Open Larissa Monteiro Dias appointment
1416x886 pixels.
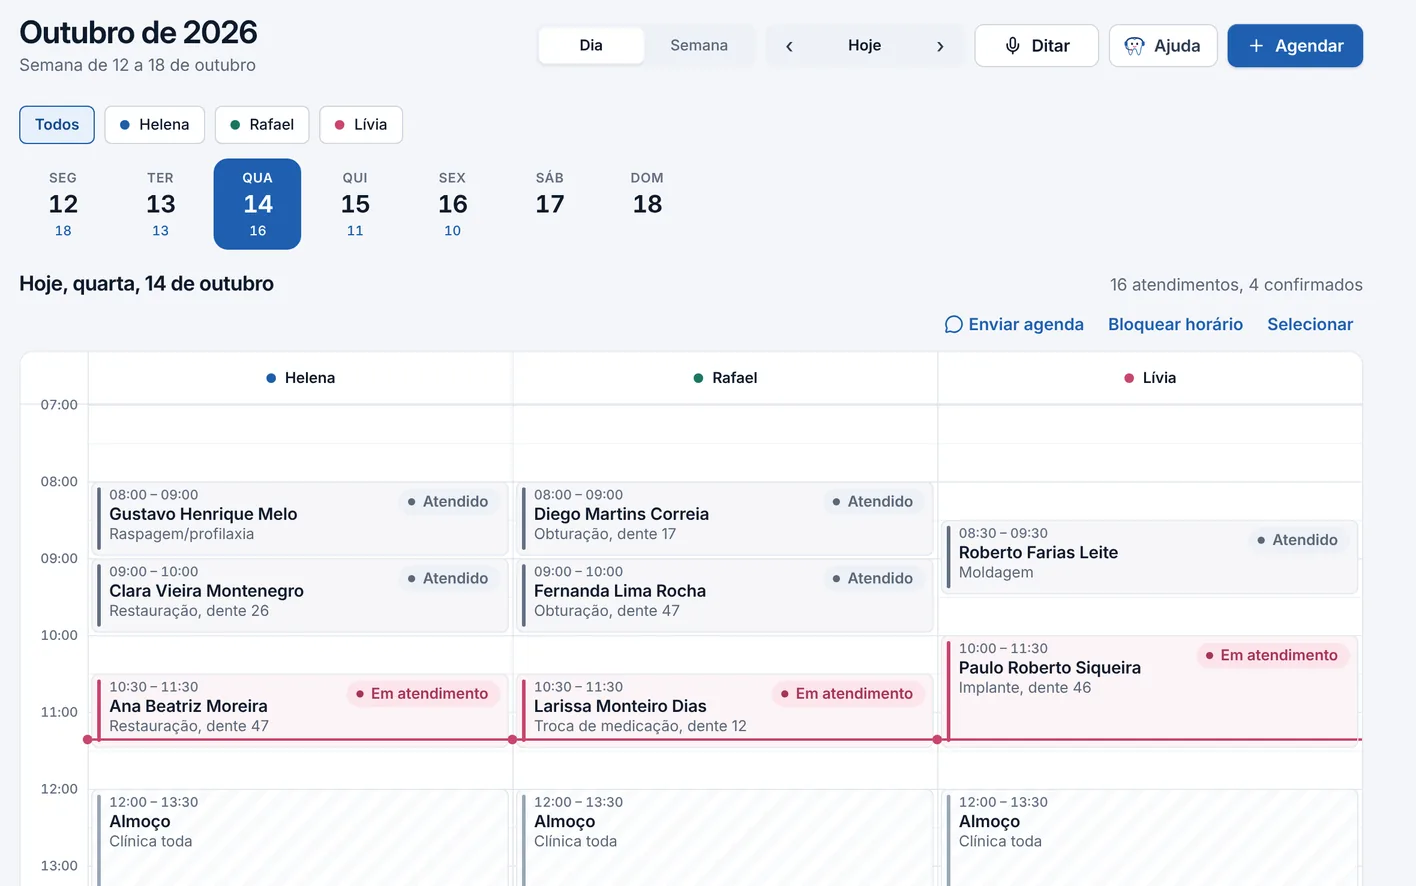[x=725, y=708]
